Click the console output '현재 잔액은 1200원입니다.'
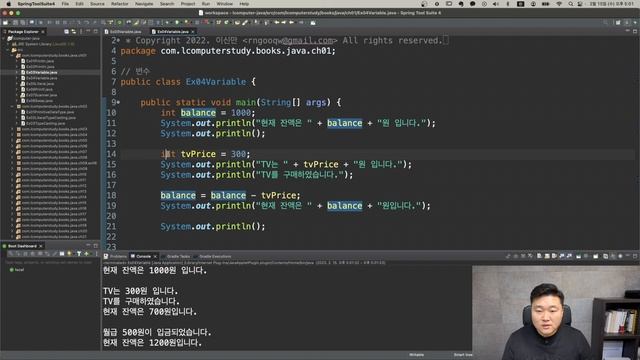Image resolution: width=640 pixels, height=360 pixels. [152, 342]
